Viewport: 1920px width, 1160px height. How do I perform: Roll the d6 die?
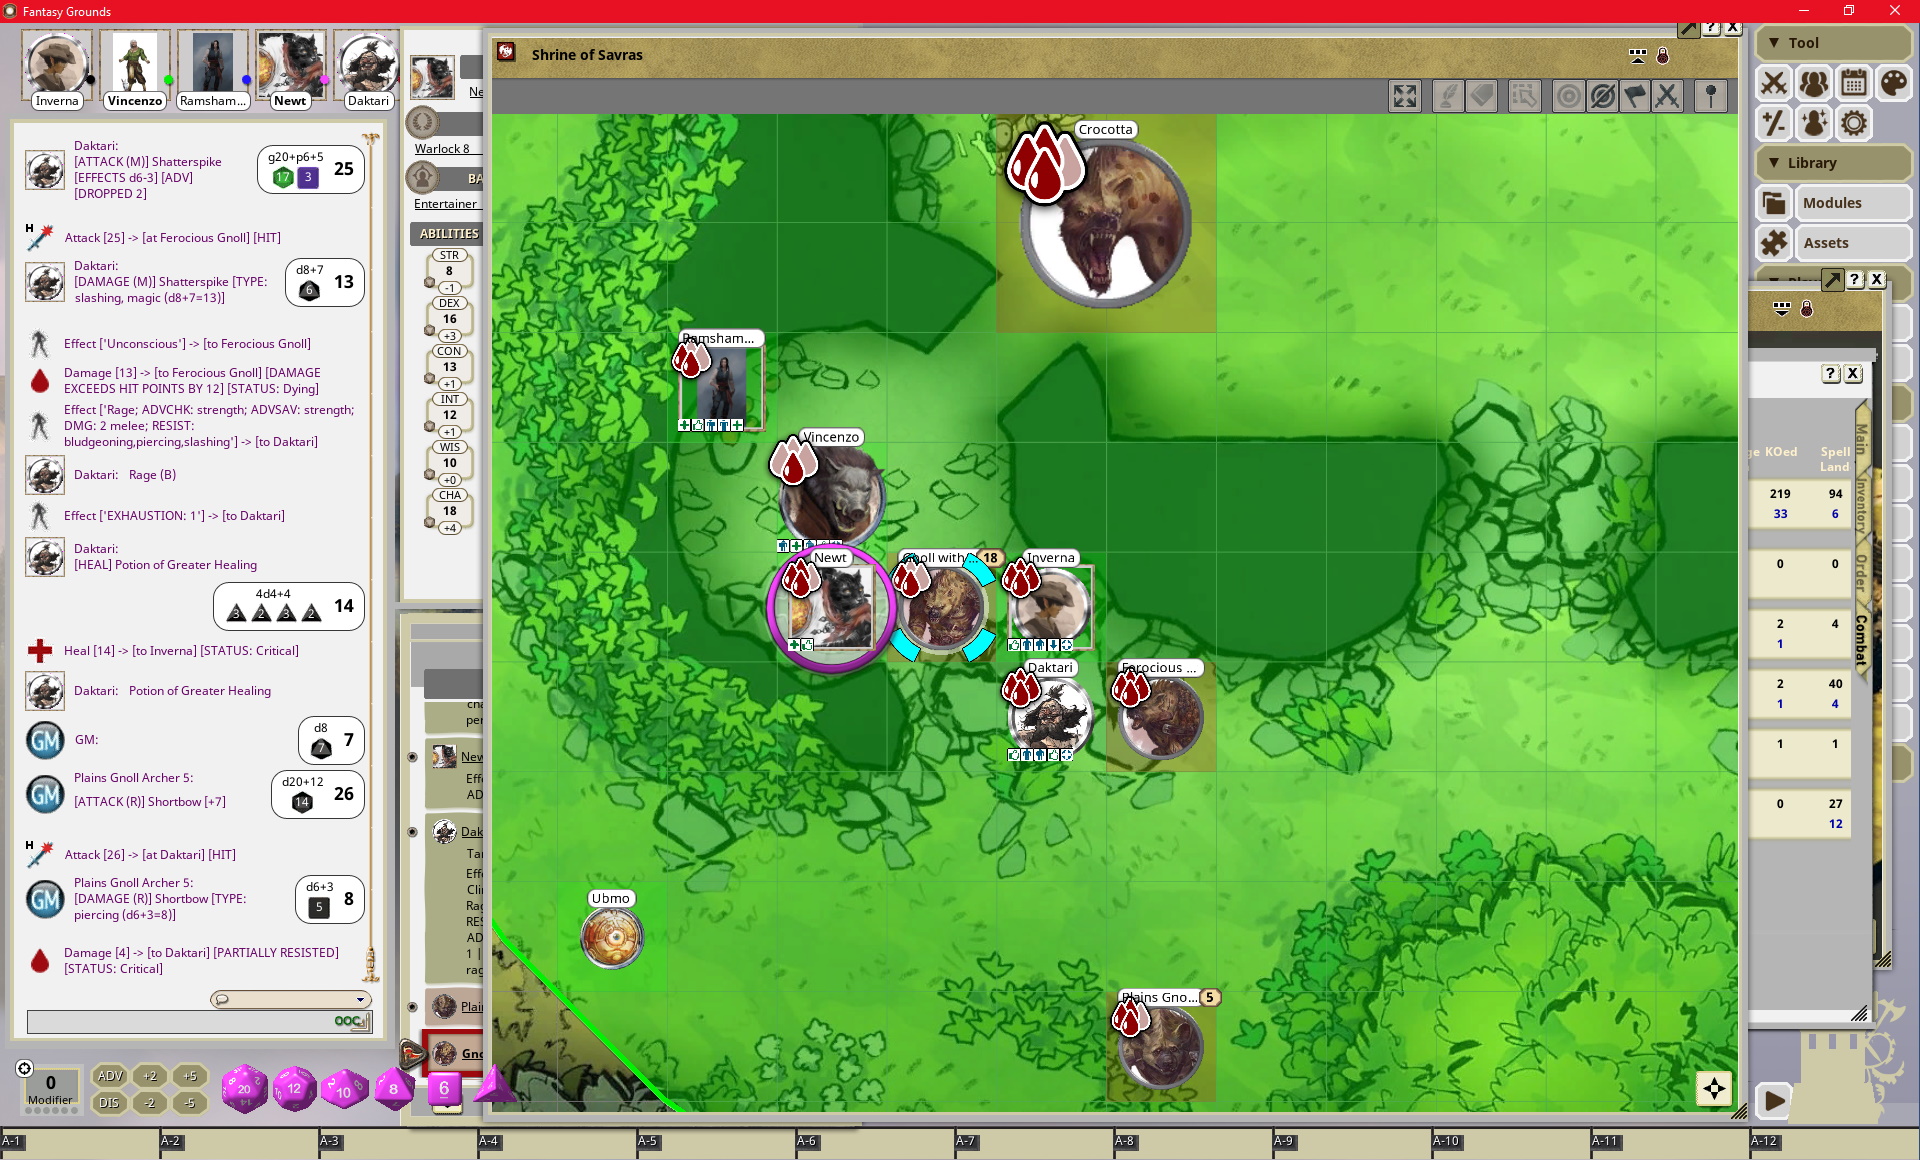pyautogui.click(x=444, y=1088)
